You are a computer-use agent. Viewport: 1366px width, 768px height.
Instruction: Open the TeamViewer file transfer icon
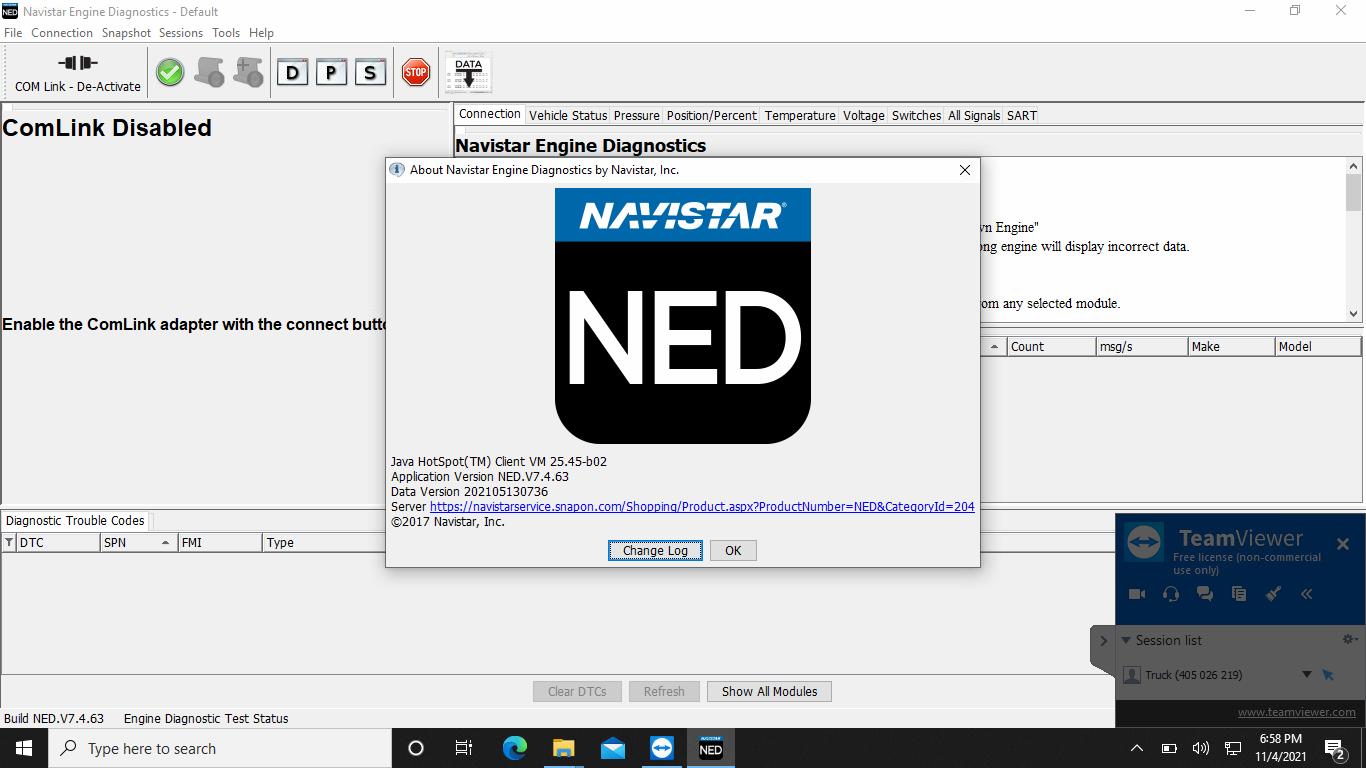coord(1239,594)
